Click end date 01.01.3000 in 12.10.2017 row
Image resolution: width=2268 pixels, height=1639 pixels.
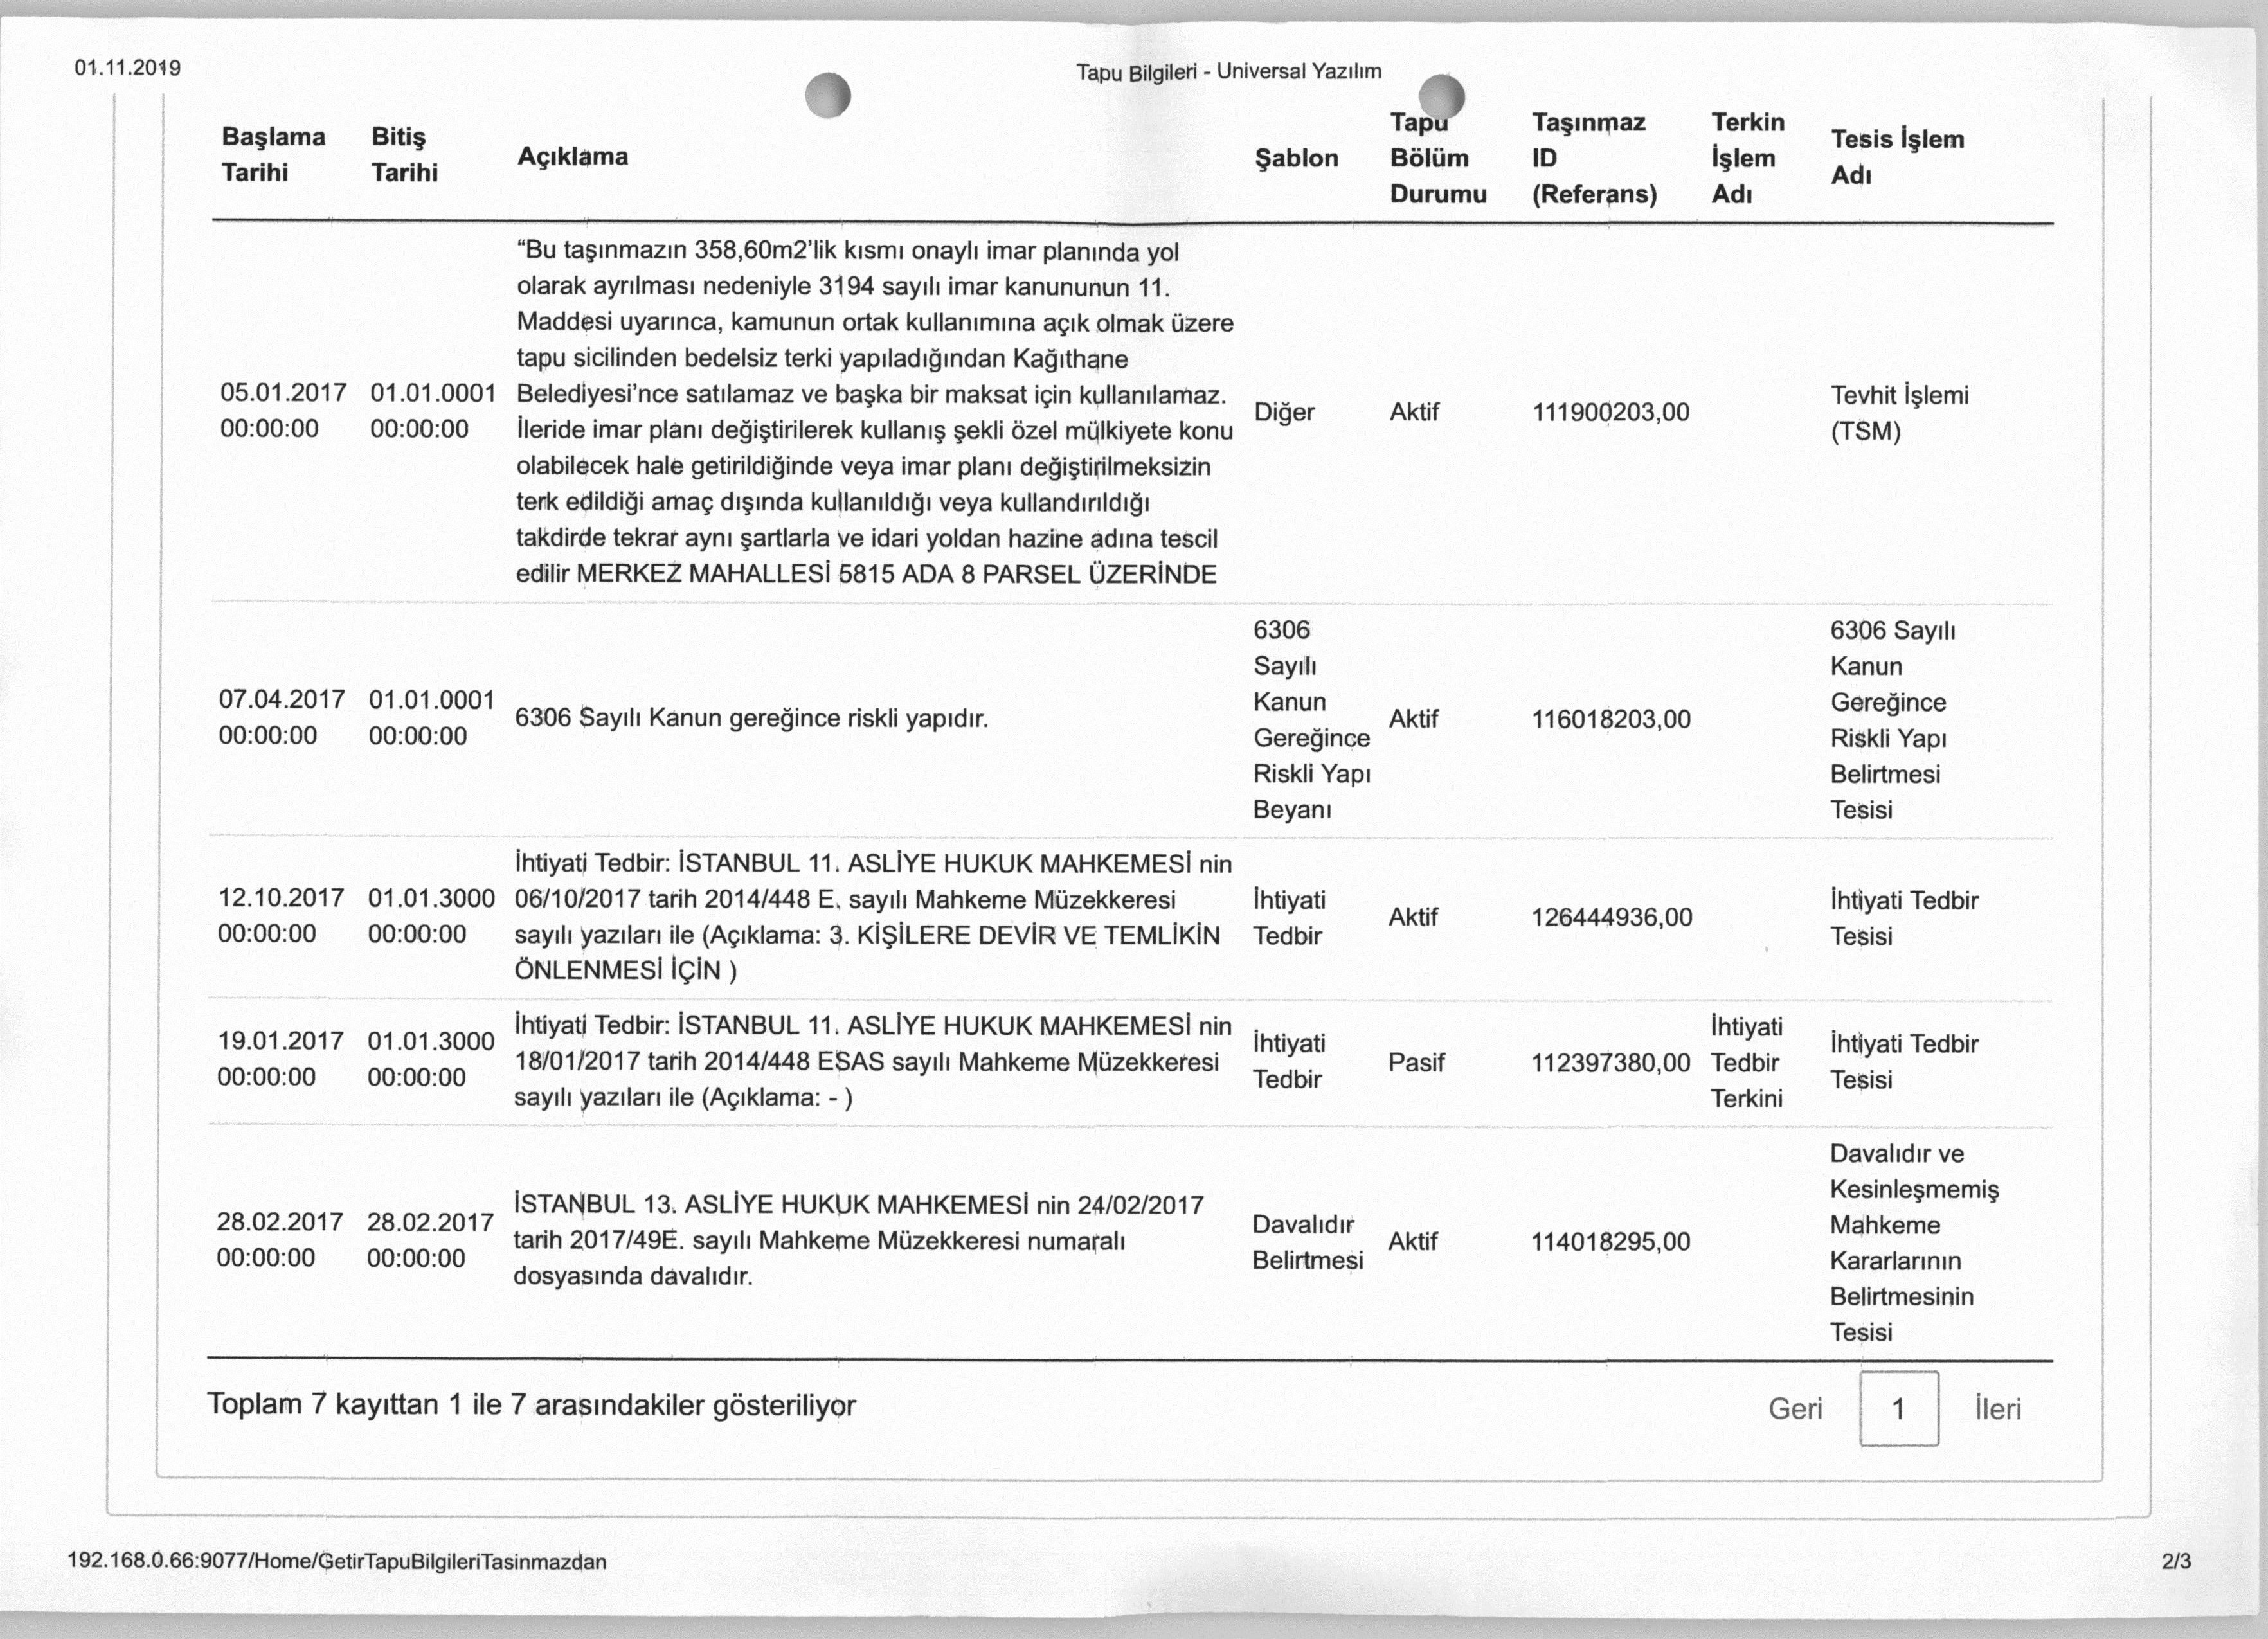coord(431,916)
